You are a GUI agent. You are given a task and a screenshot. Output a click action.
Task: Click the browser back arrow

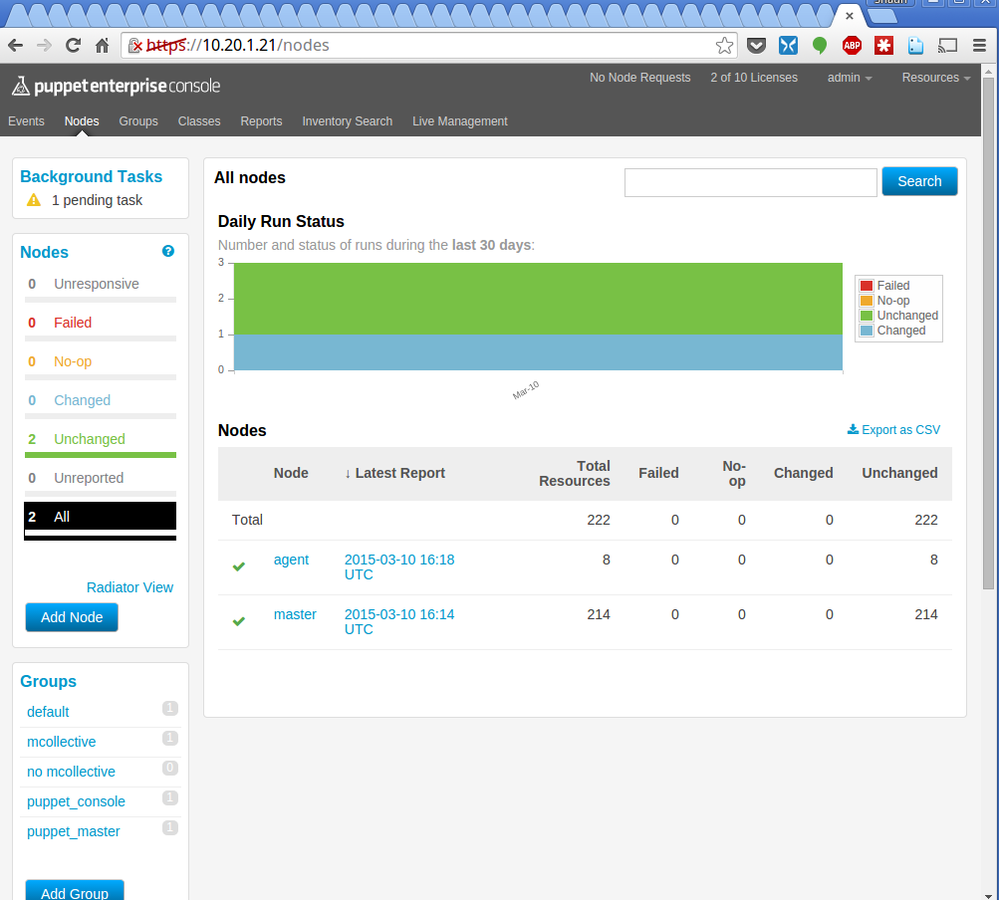[15, 45]
